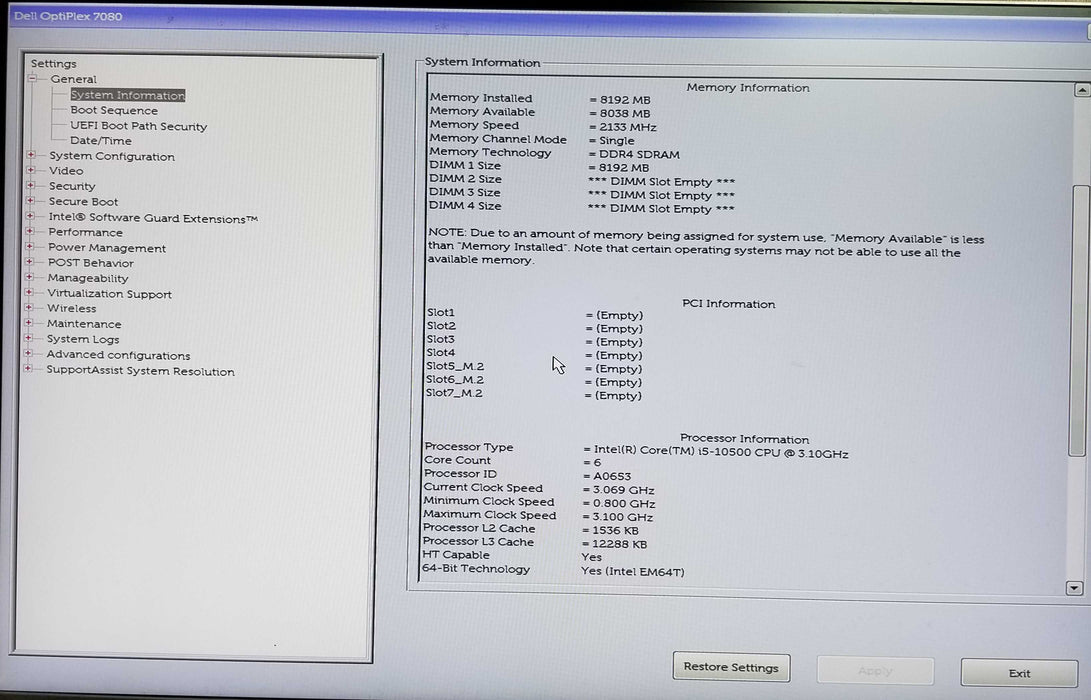Collapse the General tree node
This screenshot has height=700, width=1091.
coord(32,79)
